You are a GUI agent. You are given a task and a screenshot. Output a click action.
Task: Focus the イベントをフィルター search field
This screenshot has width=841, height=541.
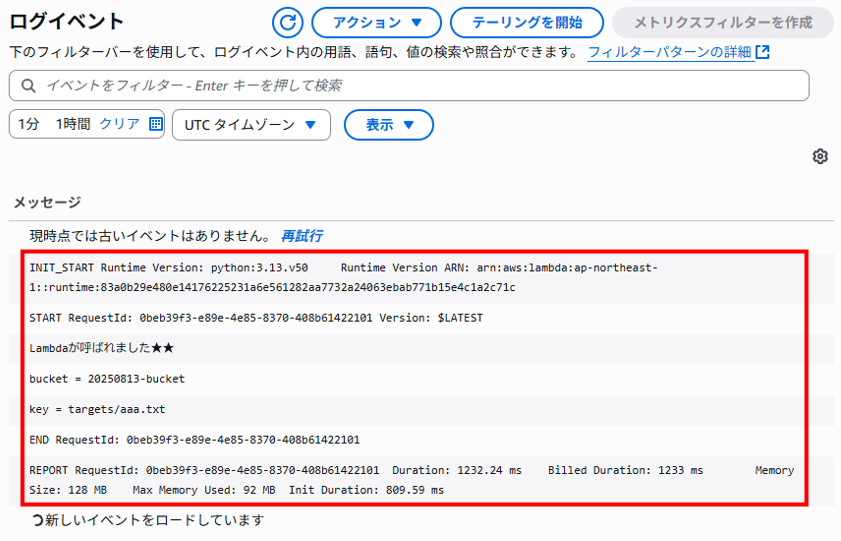(409, 86)
